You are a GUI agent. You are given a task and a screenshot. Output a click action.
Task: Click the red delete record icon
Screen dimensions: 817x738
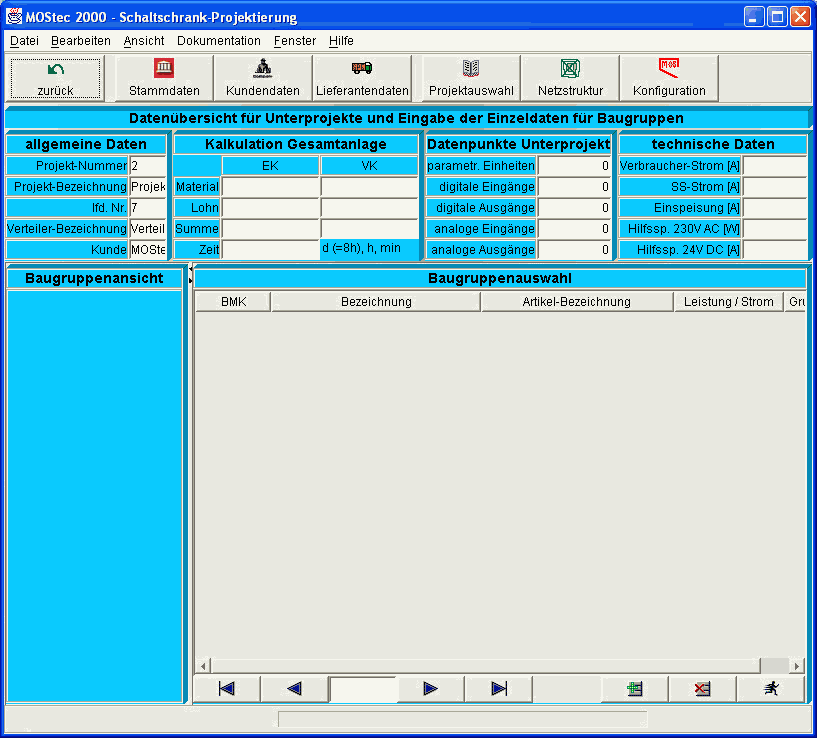click(702, 688)
